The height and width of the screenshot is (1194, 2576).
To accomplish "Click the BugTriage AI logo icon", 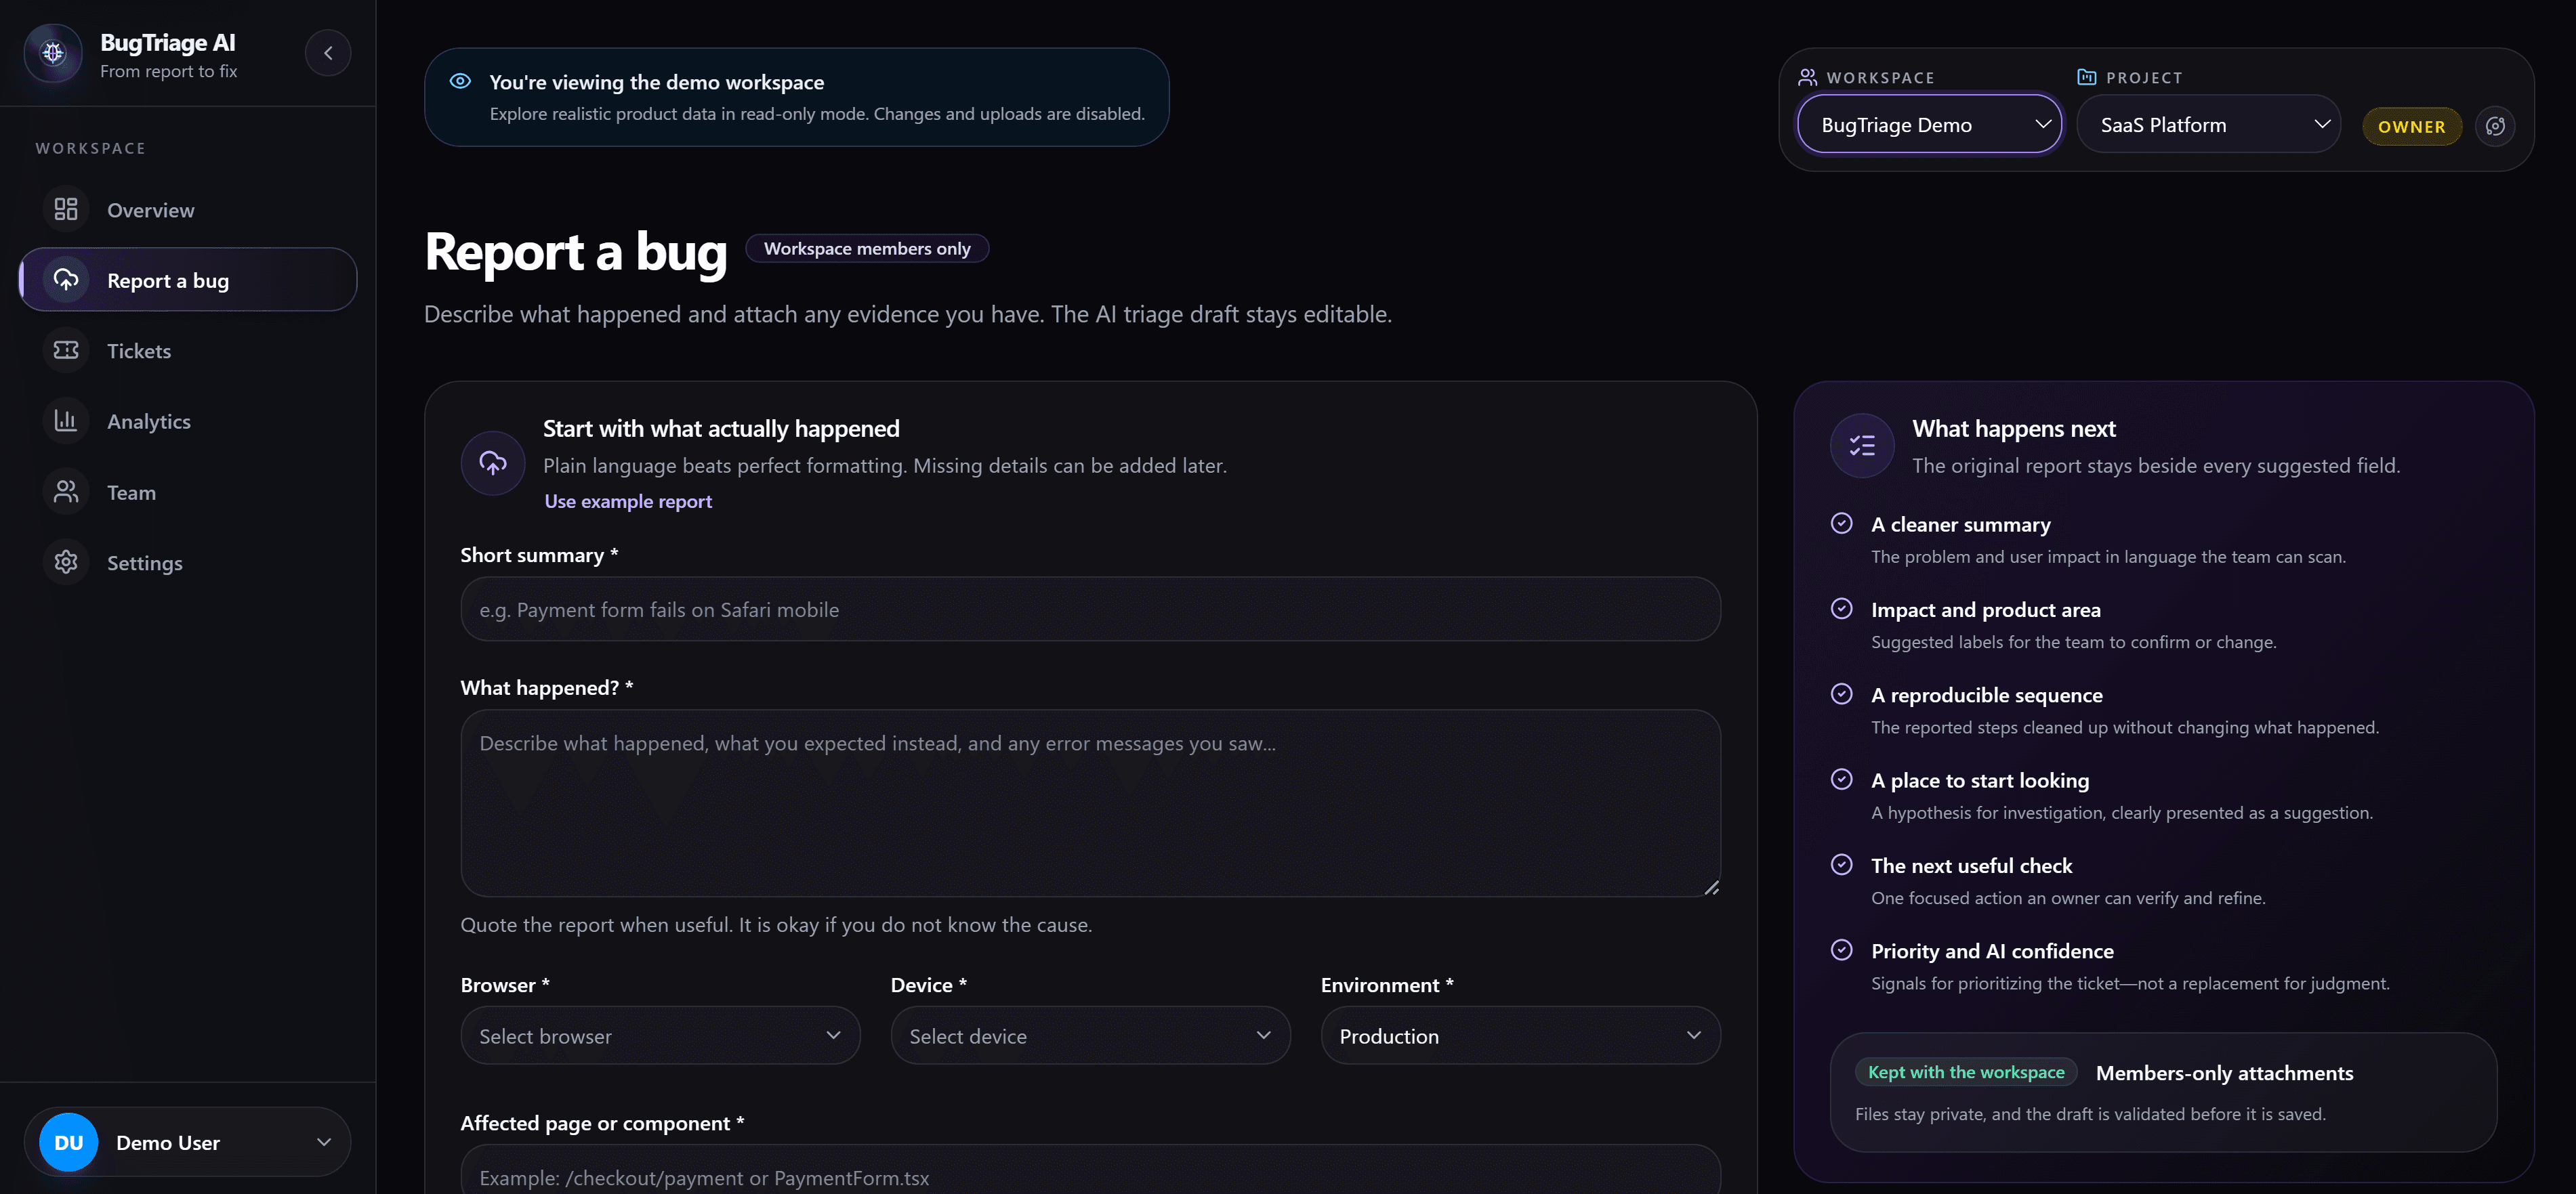I will pyautogui.click(x=53, y=53).
